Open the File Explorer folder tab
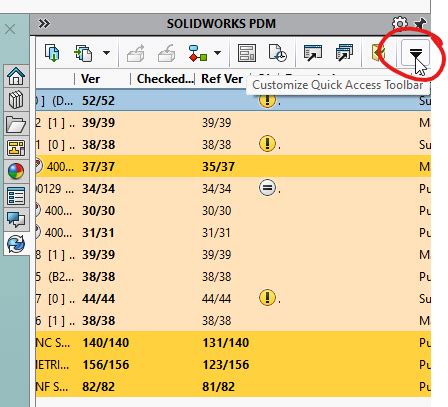The image size is (448, 407). click(x=16, y=124)
